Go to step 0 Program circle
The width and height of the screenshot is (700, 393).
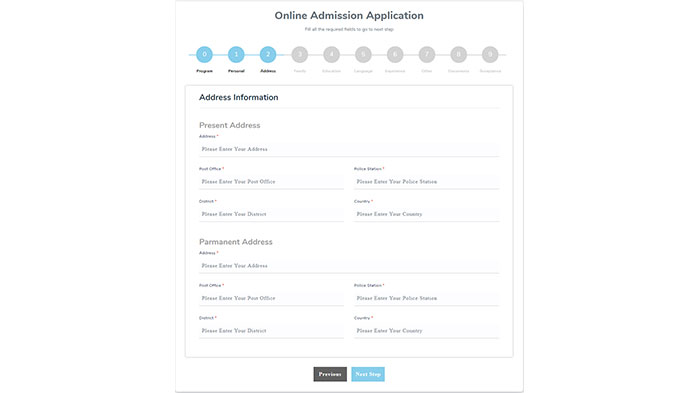coord(204,54)
